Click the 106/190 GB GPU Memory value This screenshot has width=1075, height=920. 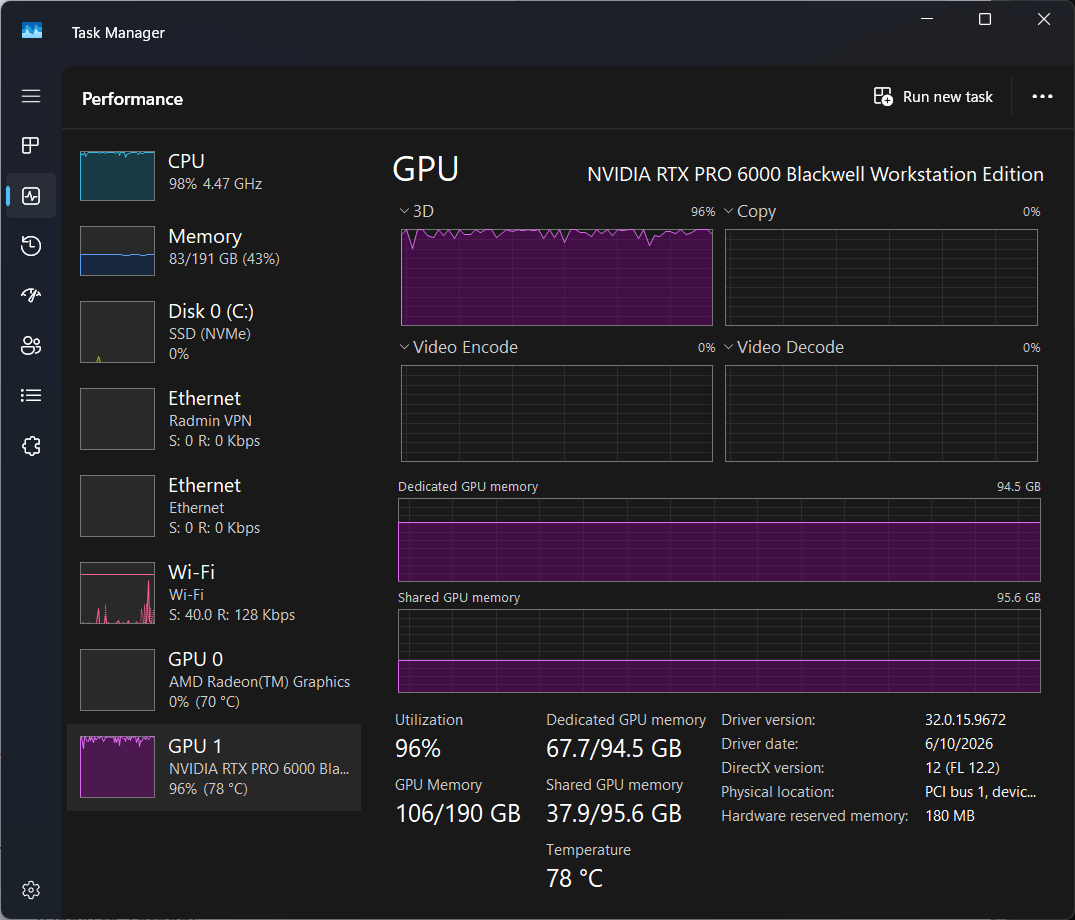[458, 814]
